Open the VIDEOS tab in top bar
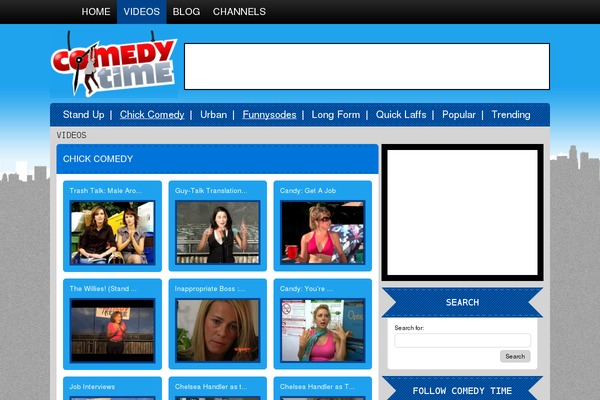The image size is (600, 400). pyautogui.click(x=142, y=11)
